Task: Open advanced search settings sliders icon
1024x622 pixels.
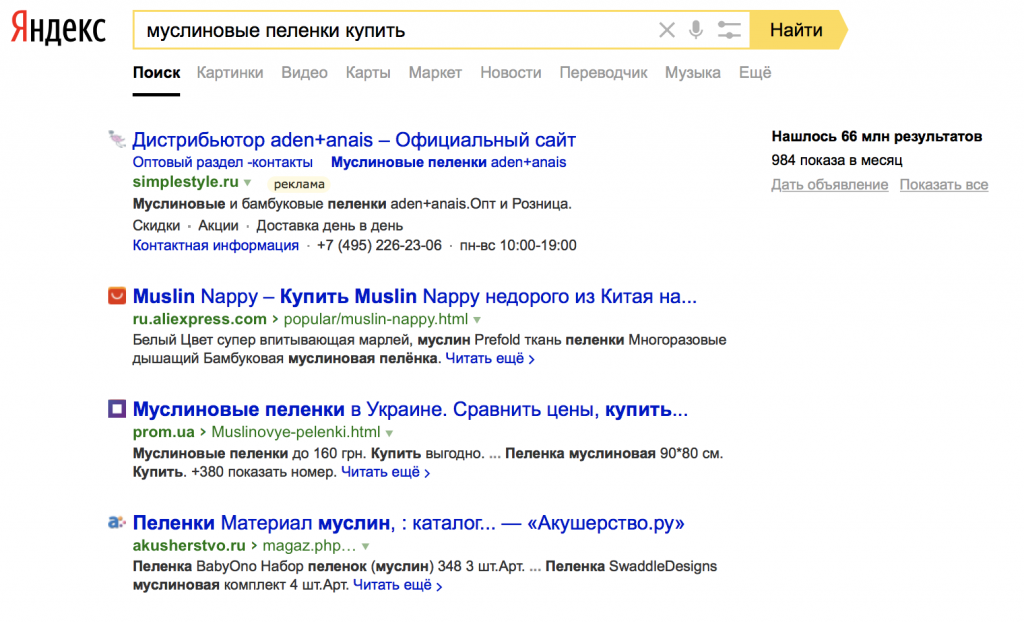Action: (x=729, y=30)
